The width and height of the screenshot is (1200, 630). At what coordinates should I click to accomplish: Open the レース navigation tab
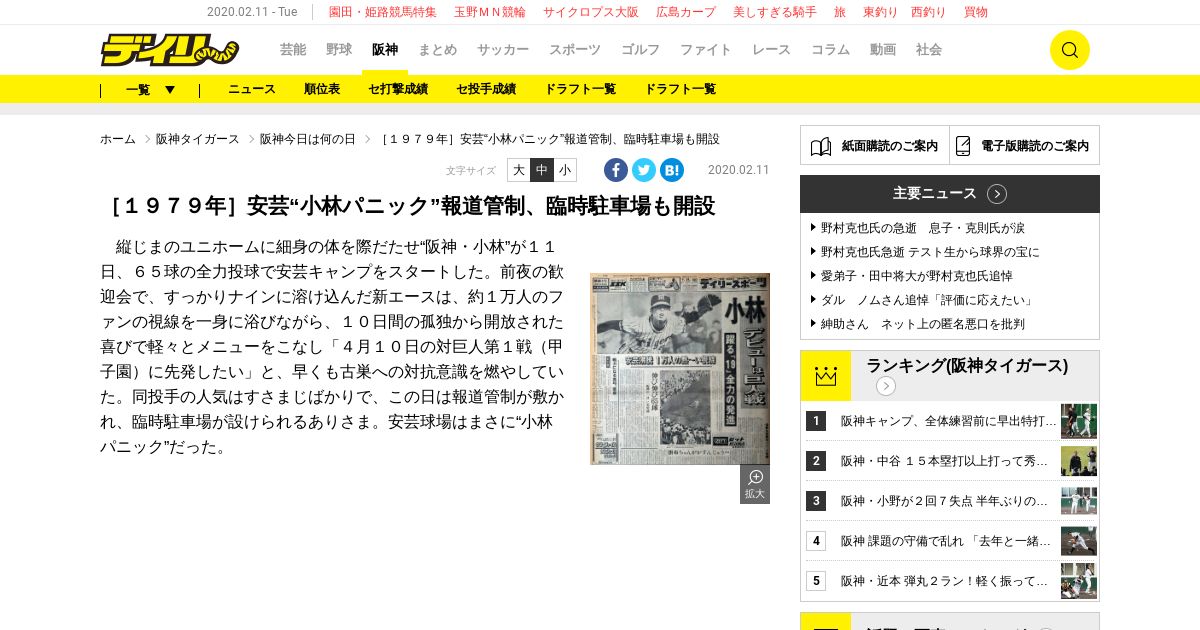pyautogui.click(x=771, y=49)
